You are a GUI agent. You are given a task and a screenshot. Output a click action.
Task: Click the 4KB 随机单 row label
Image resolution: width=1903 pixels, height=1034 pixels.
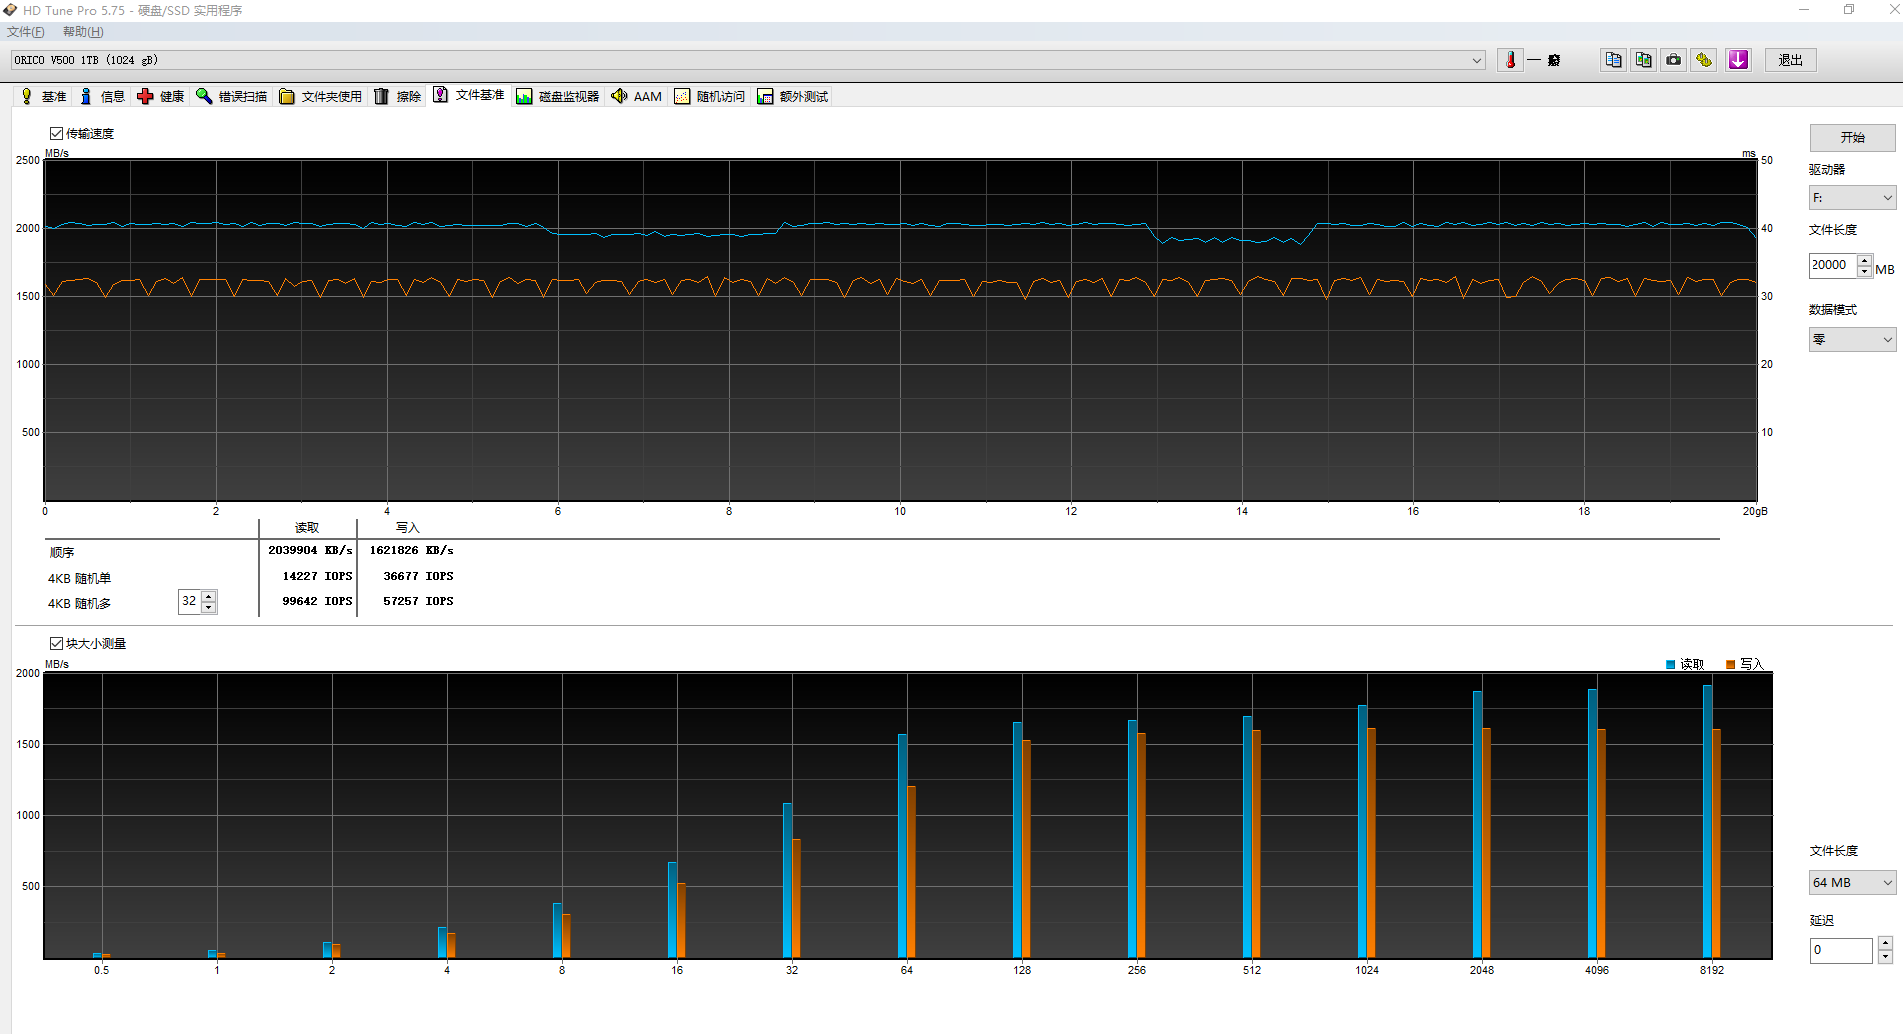tap(79, 578)
